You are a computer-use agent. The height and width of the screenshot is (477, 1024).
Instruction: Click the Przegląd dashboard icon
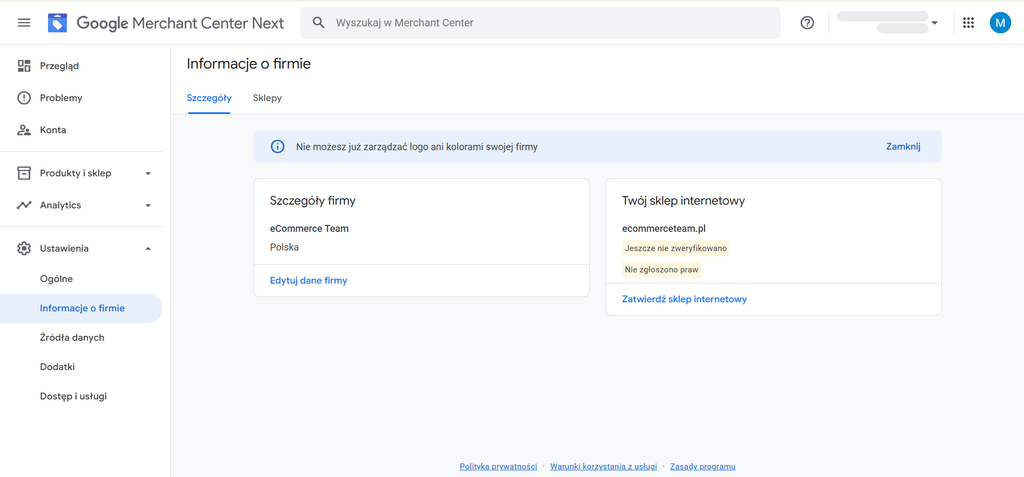pyautogui.click(x=24, y=65)
